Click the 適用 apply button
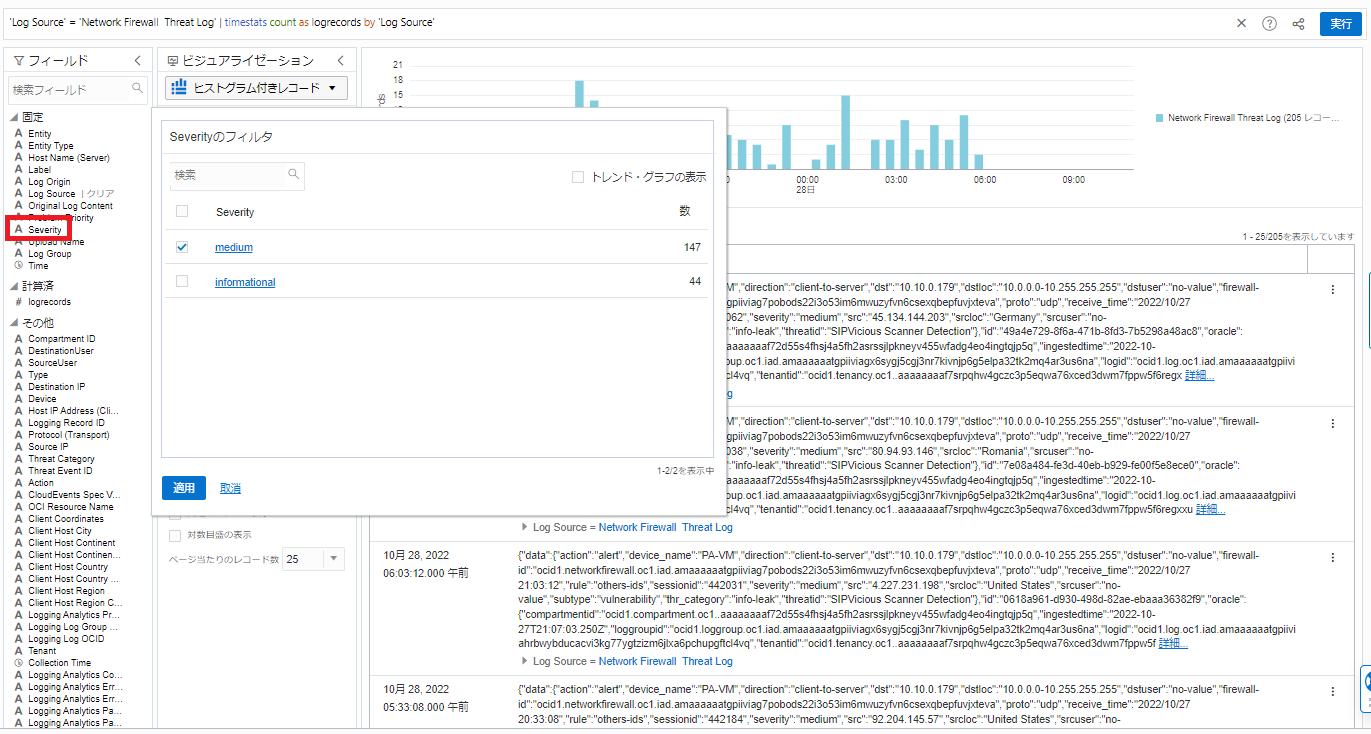 point(184,488)
